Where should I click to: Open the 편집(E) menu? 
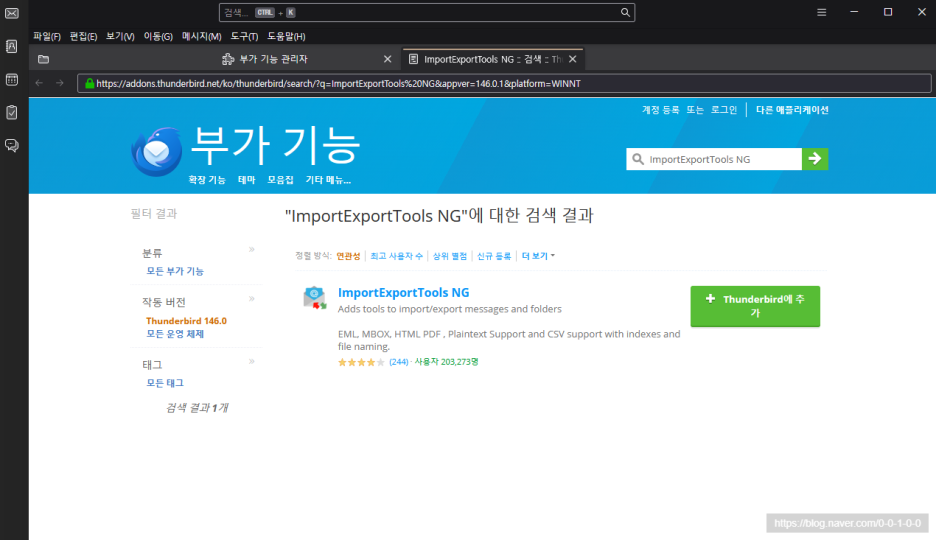[x=83, y=36]
